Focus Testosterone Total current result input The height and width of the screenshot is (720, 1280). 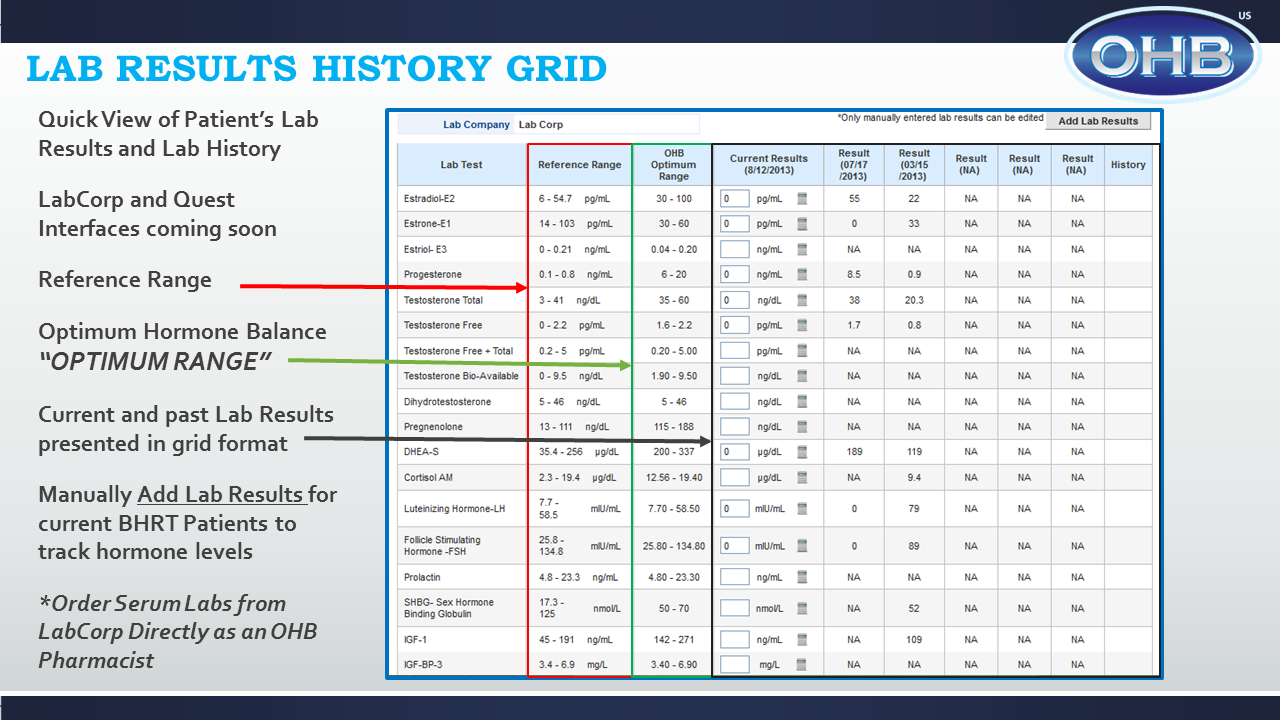735,300
